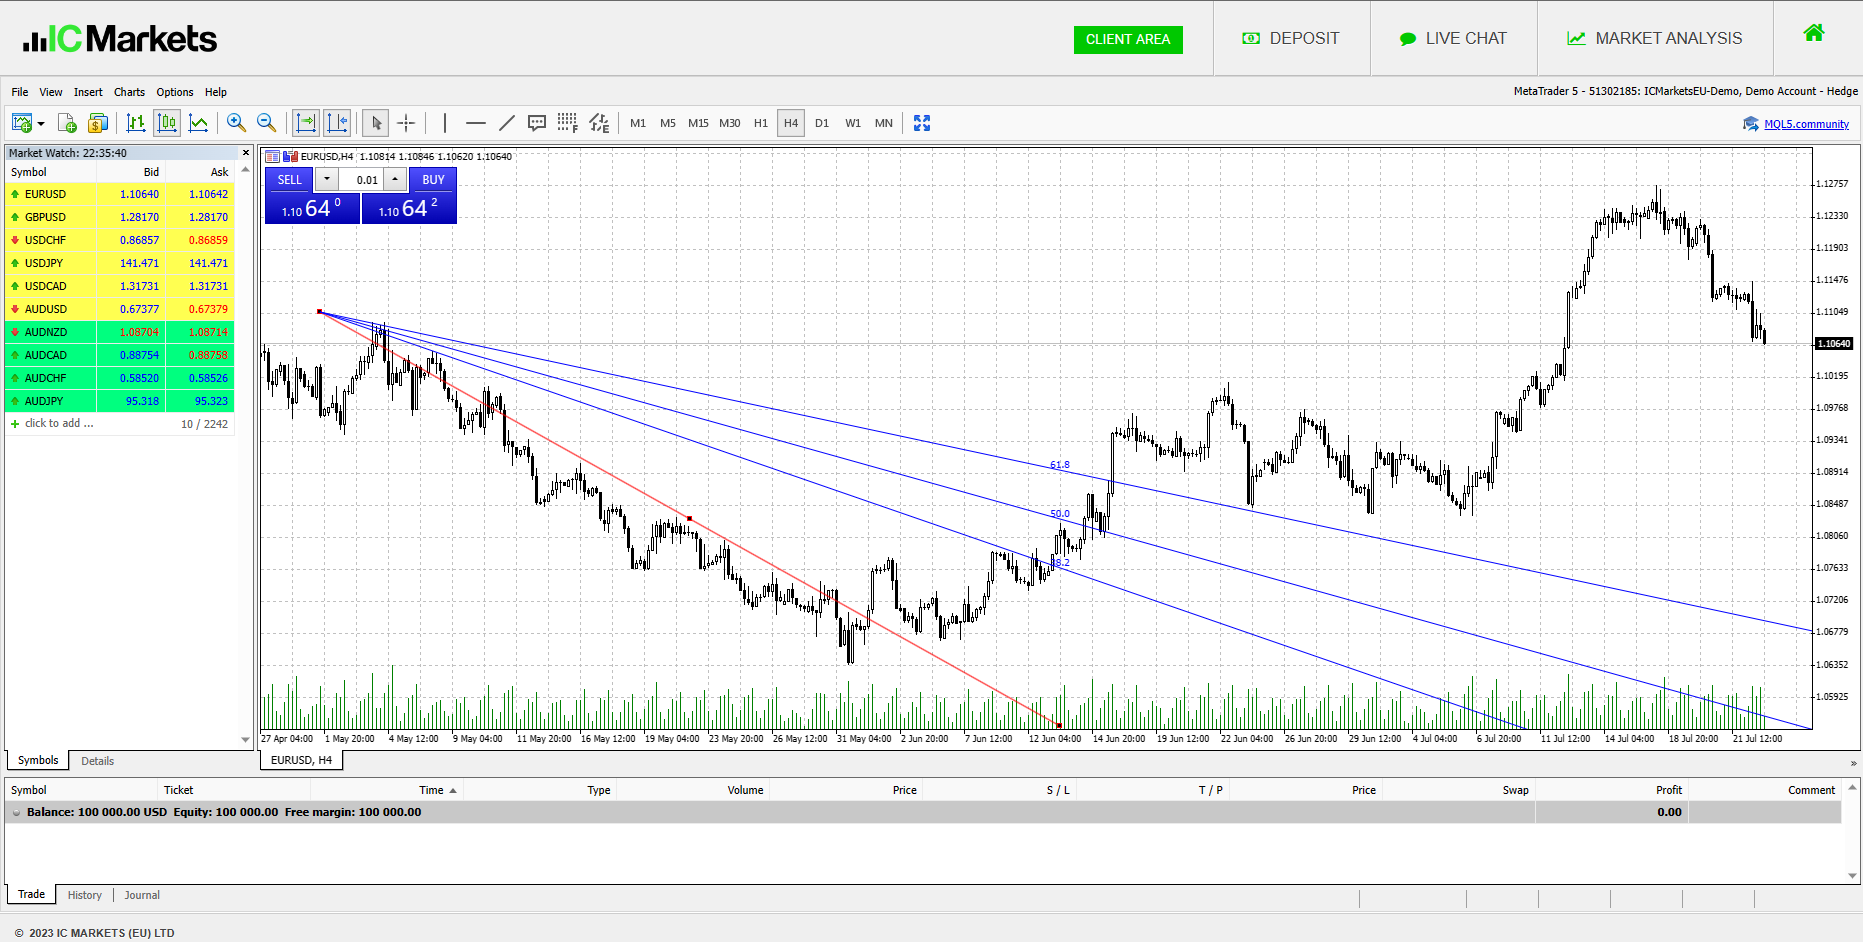Open the new chart dropdown arrow

pyautogui.click(x=41, y=124)
